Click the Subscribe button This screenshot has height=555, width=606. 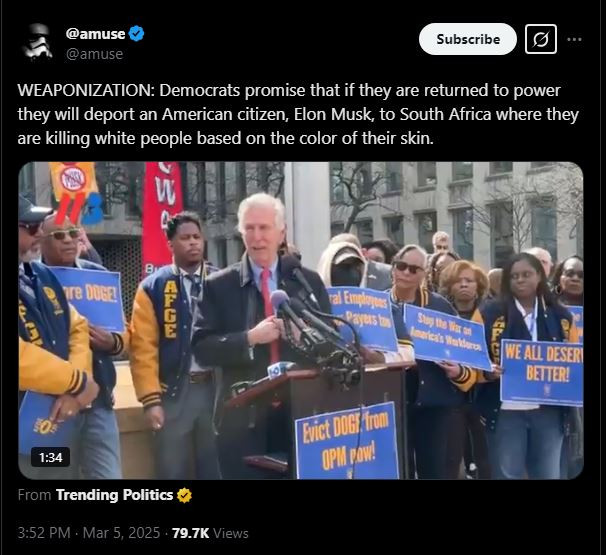[468, 39]
